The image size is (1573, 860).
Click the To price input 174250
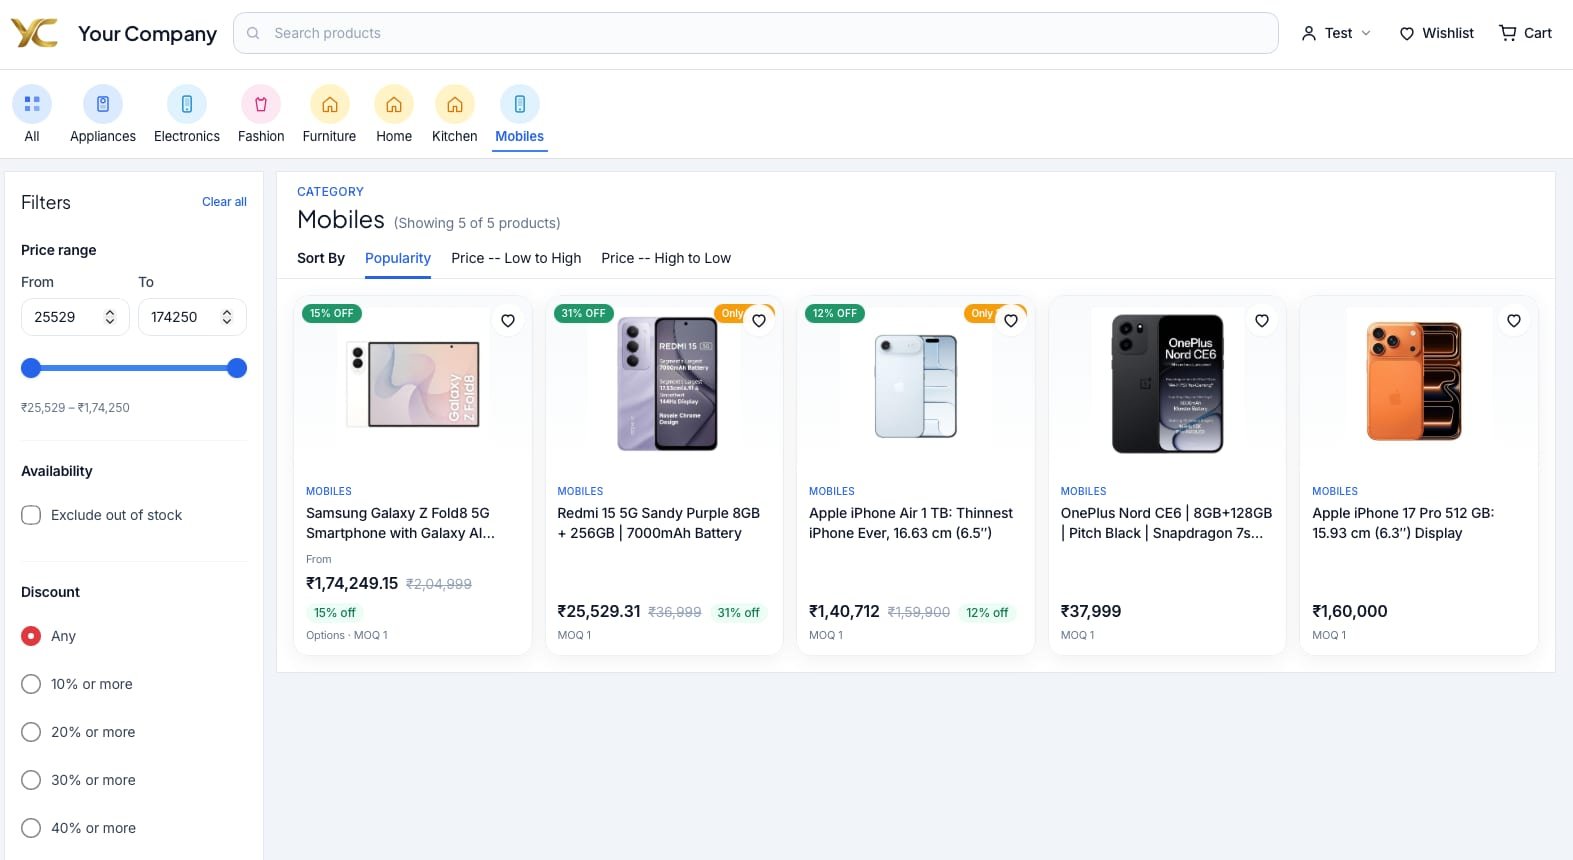tap(192, 317)
